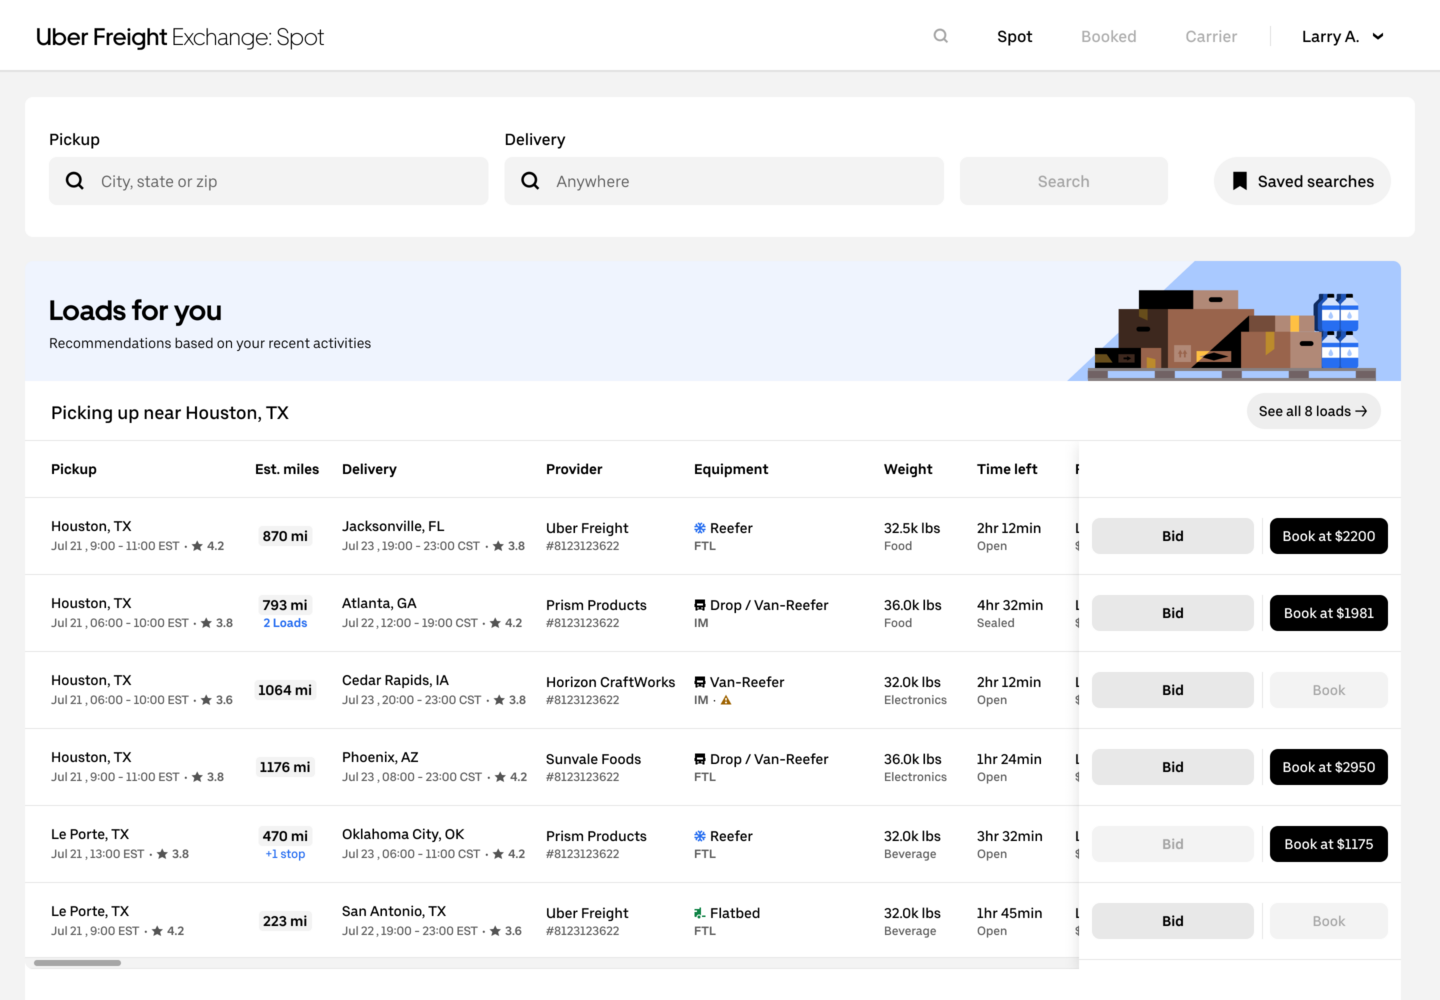The height and width of the screenshot is (1000, 1440).
Task: Click the magnifier icon in Delivery field
Action: pos(530,181)
